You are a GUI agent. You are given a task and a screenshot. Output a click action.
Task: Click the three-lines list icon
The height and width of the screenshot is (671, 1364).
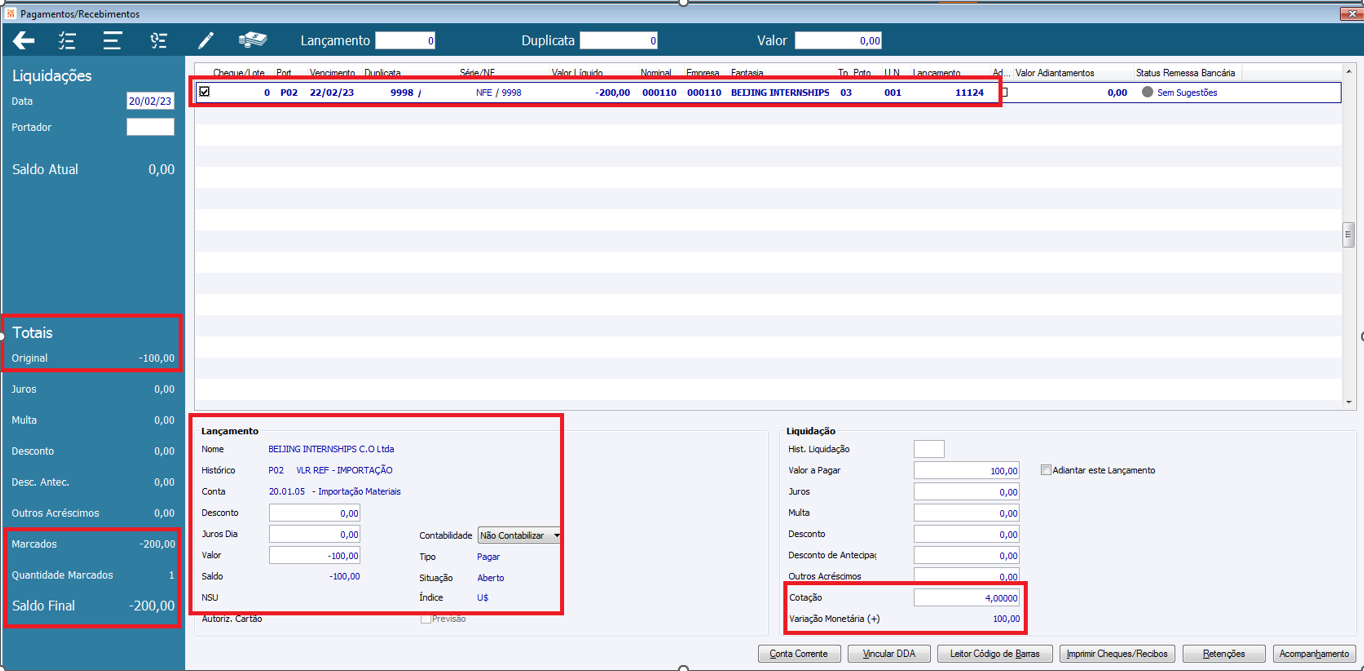112,41
